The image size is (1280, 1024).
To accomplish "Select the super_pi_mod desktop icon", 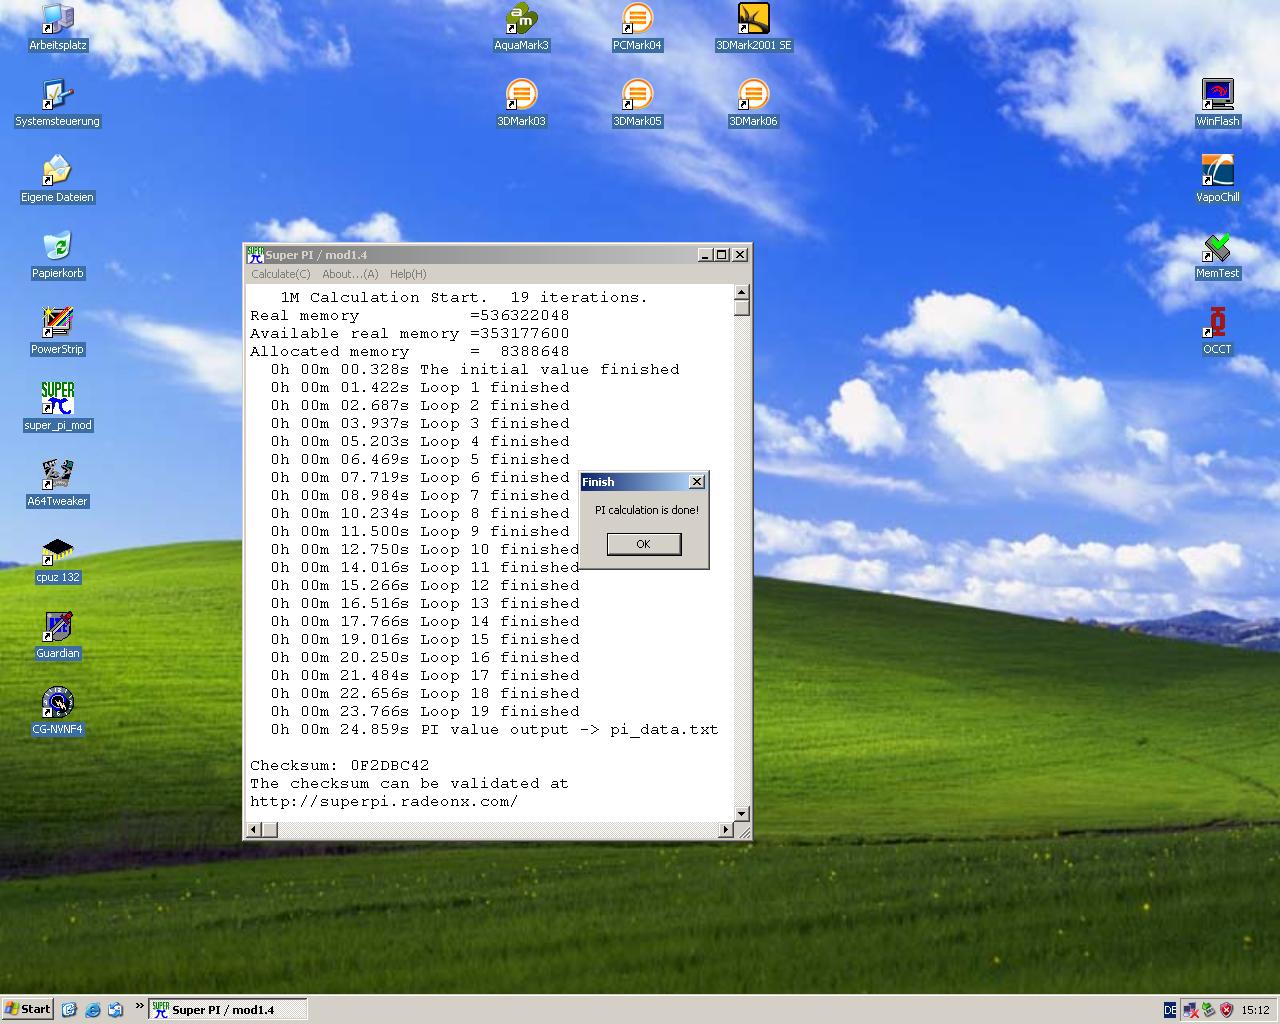I will [58, 399].
